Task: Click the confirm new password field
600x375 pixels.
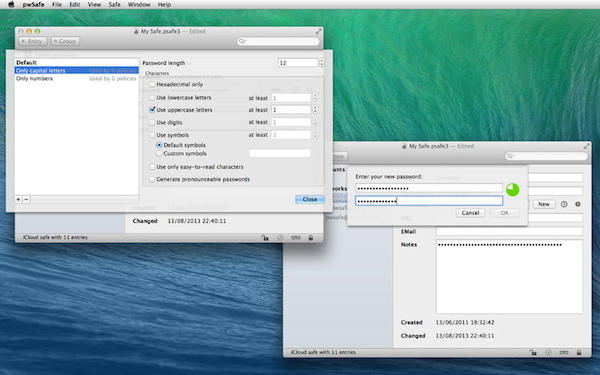Action: [x=429, y=201]
